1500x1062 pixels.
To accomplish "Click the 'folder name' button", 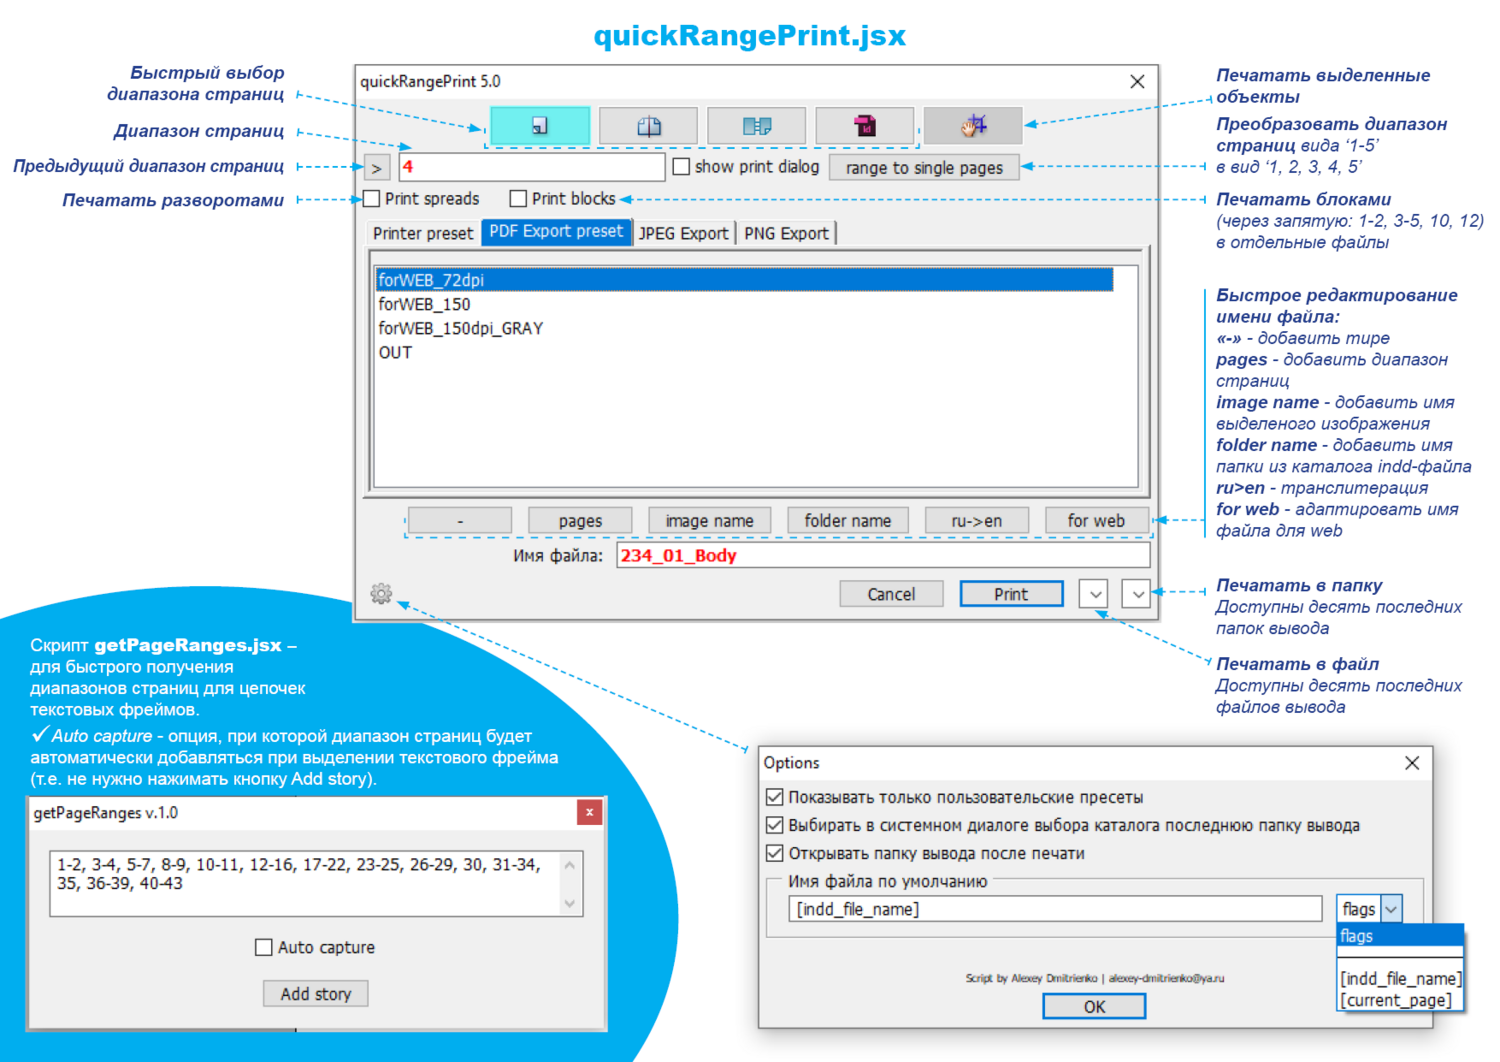I will point(848,521).
